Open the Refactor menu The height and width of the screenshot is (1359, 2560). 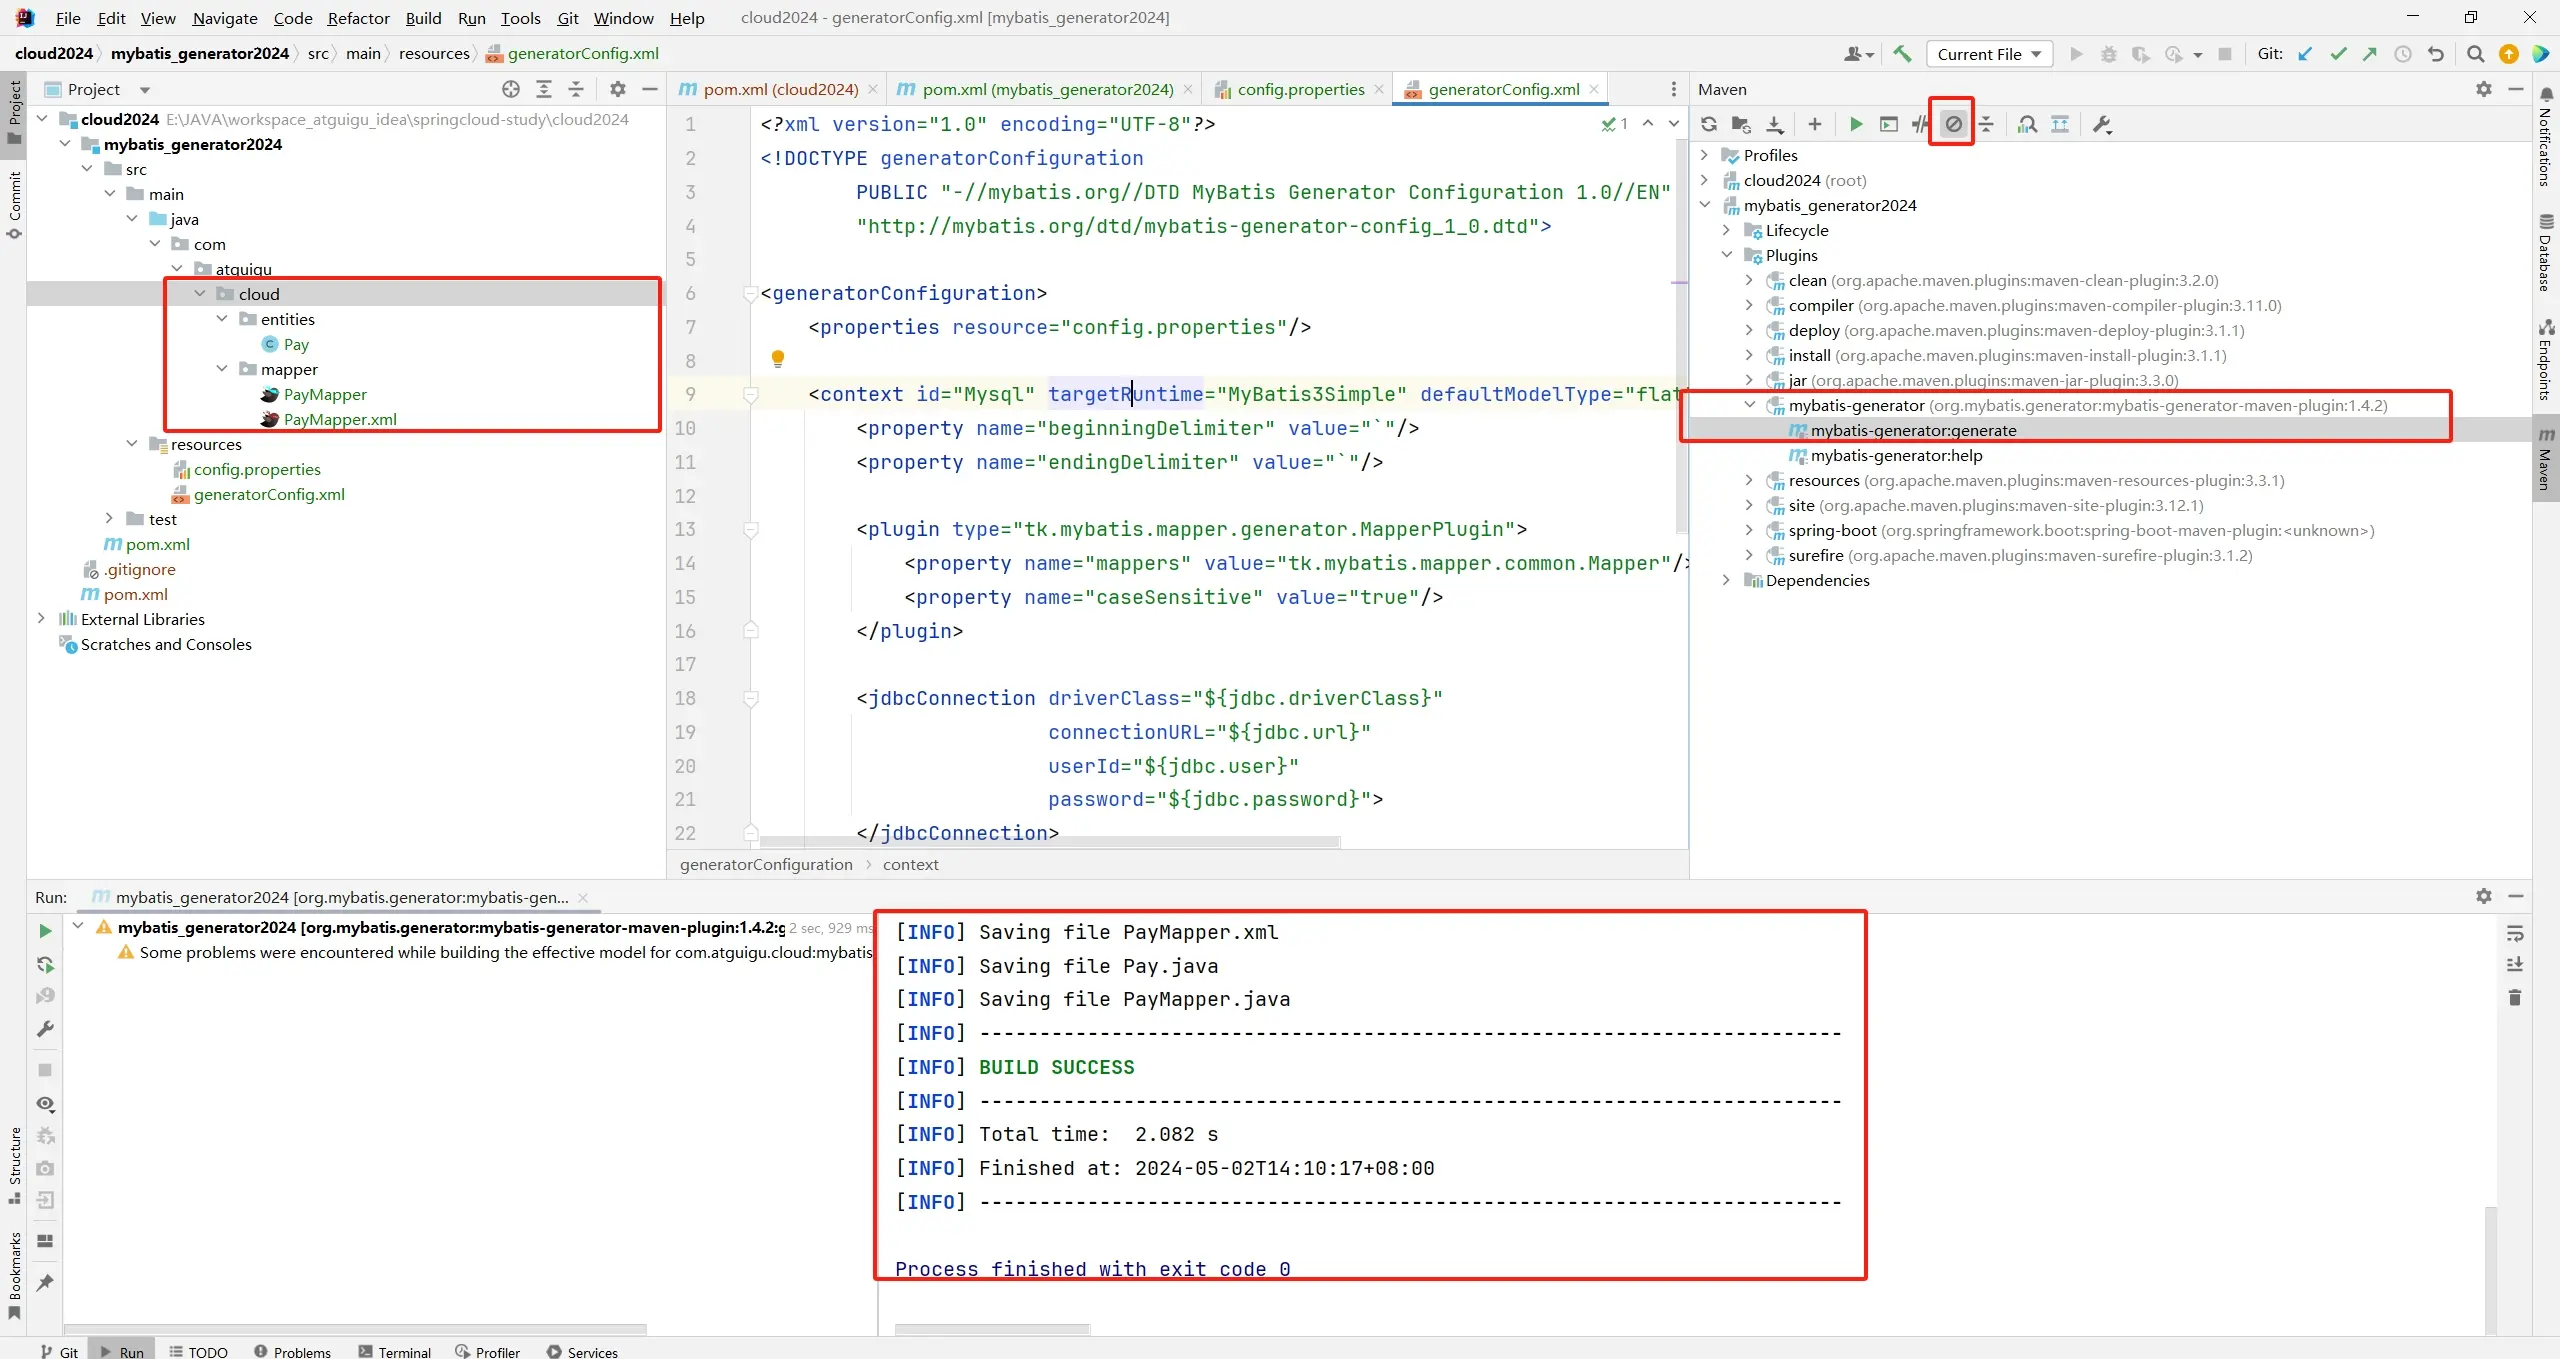358,18
